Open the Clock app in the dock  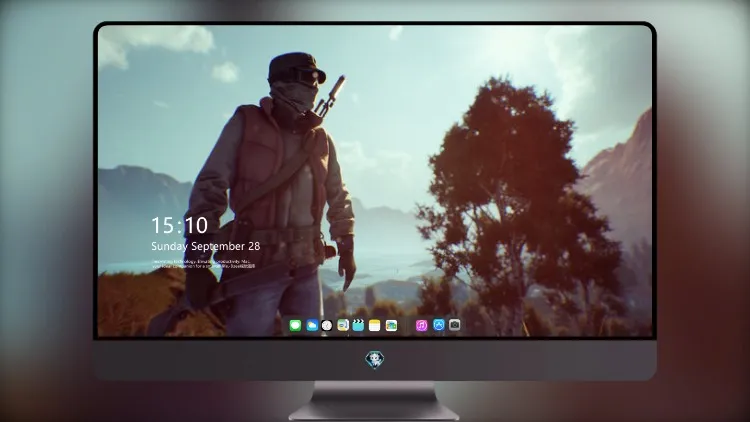pyautogui.click(x=327, y=325)
